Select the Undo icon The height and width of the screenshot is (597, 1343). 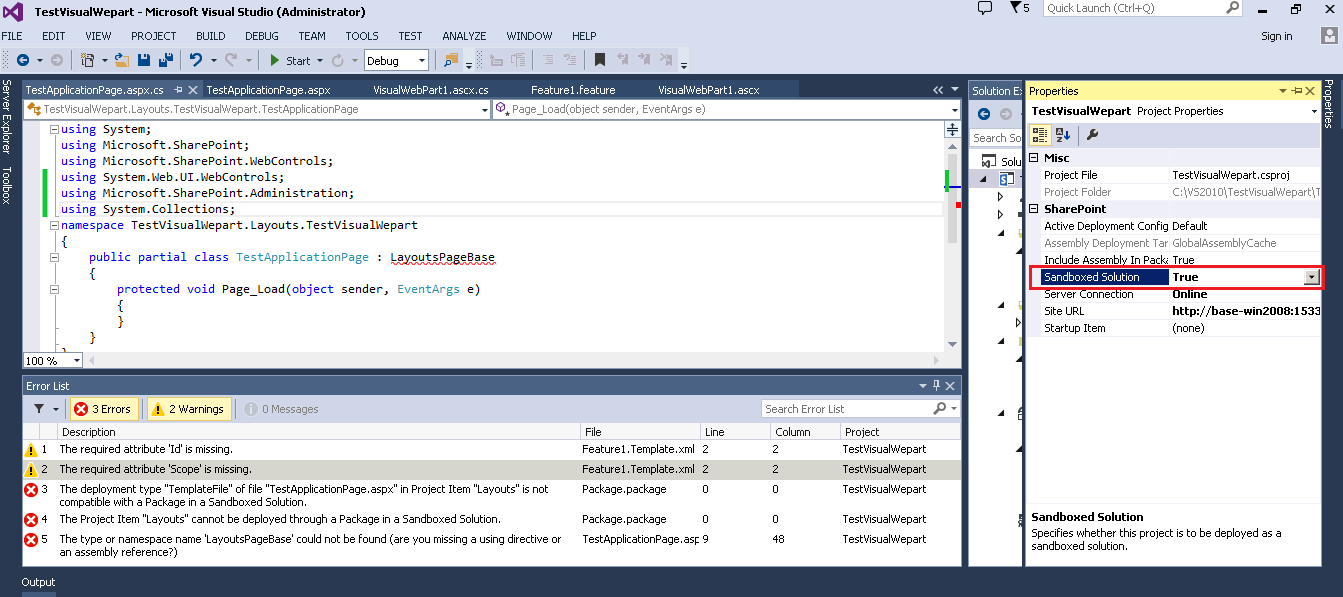click(x=197, y=60)
